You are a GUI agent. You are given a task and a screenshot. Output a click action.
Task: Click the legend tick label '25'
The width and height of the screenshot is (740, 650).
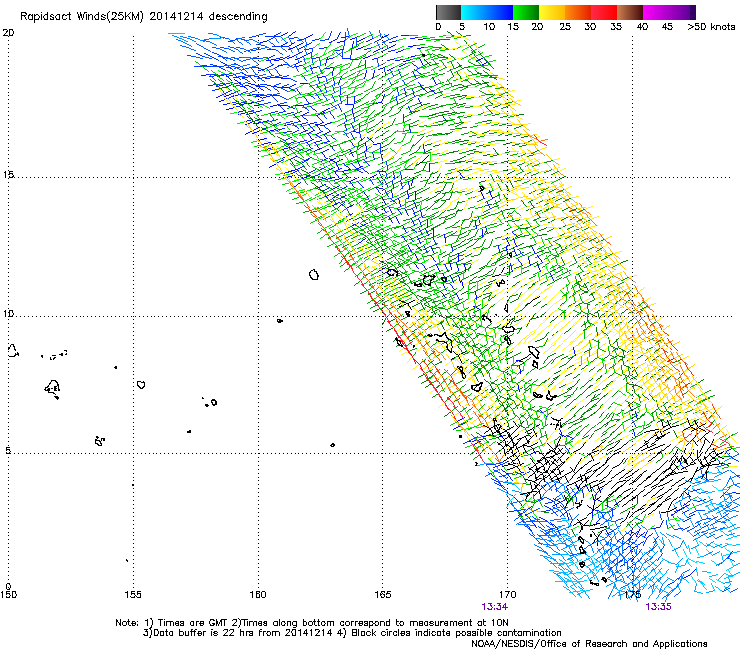[565, 27]
